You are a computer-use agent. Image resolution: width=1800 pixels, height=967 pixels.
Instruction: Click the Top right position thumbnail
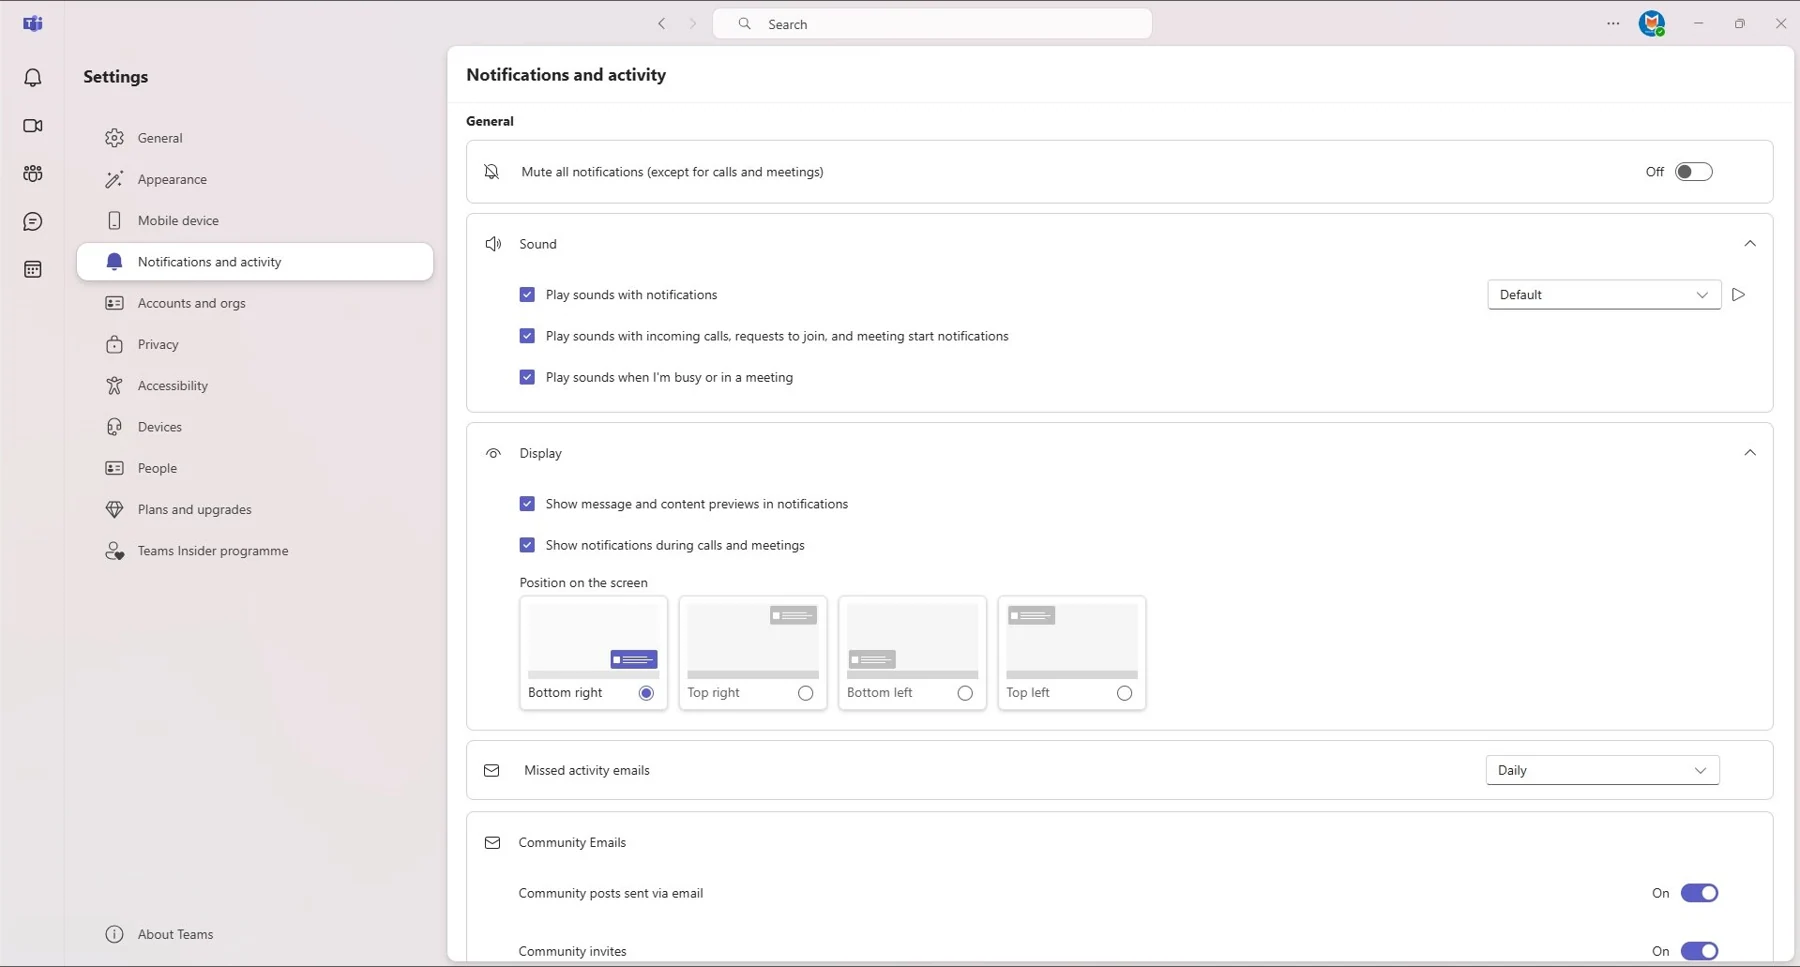tap(753, 641)
